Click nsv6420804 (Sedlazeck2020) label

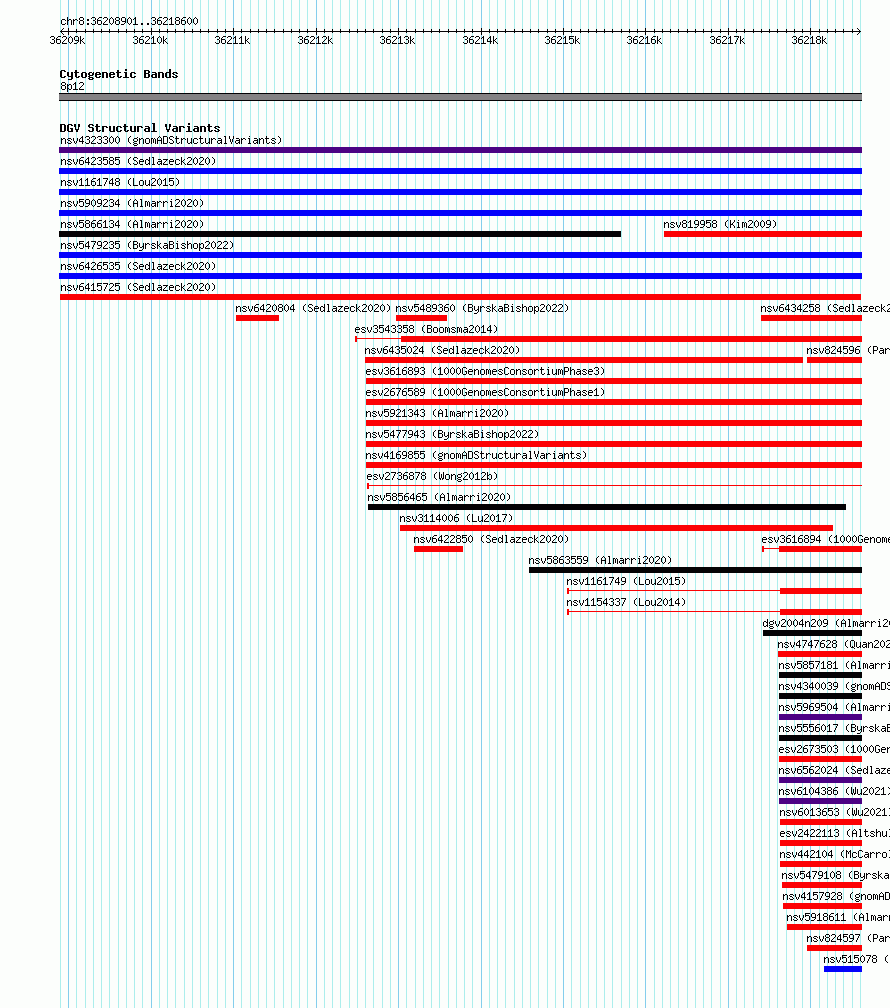click(x=313, y=309)
